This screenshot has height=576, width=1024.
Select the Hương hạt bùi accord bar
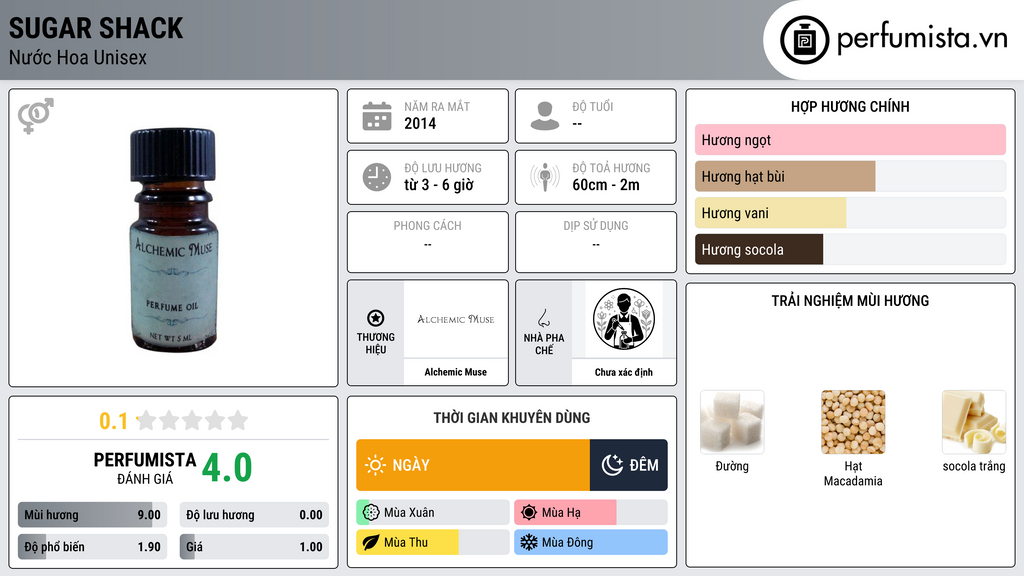[x=850, y=176]
